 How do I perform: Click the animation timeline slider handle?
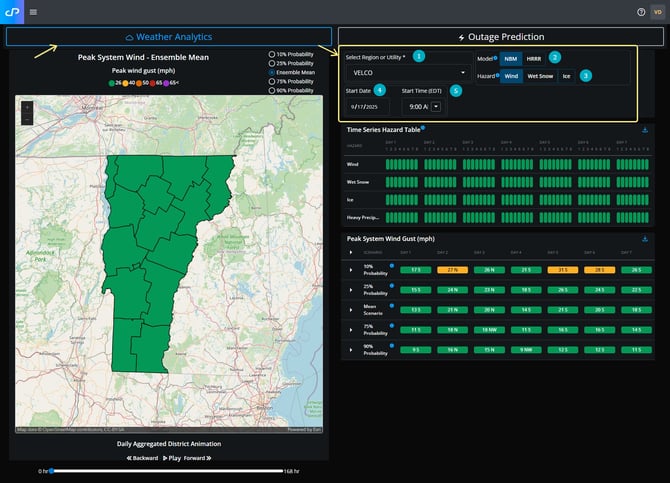click(x=52, y=470)
